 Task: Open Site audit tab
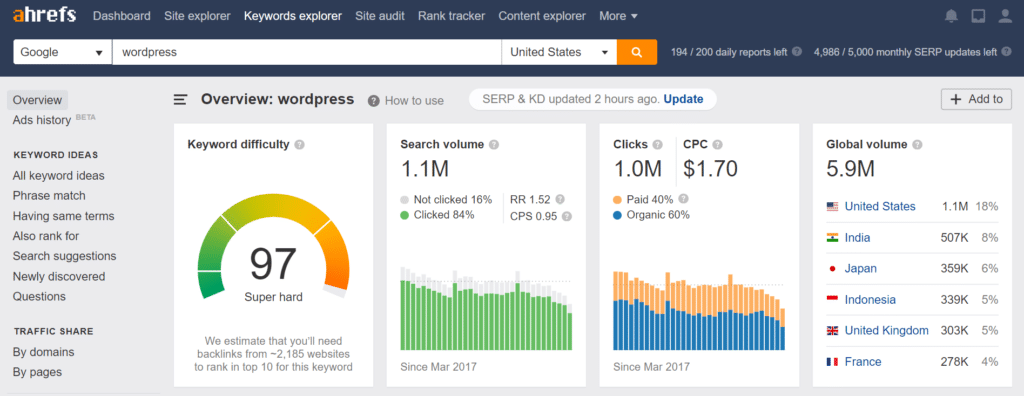pos(380,16)
